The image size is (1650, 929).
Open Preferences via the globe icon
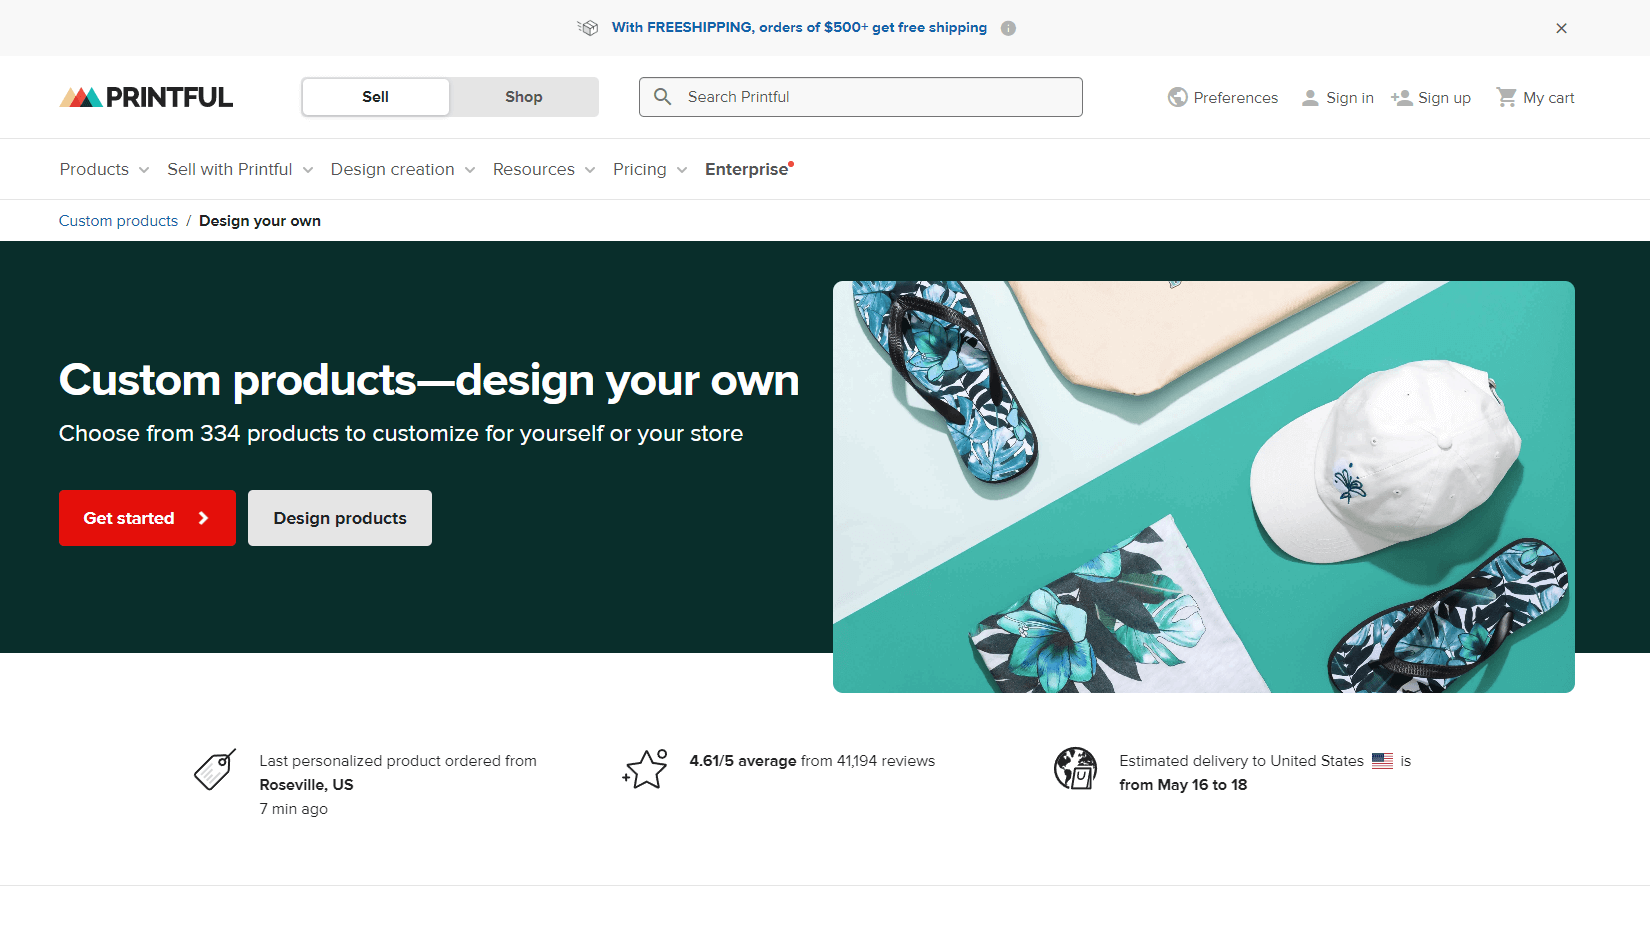(1178, 97)
